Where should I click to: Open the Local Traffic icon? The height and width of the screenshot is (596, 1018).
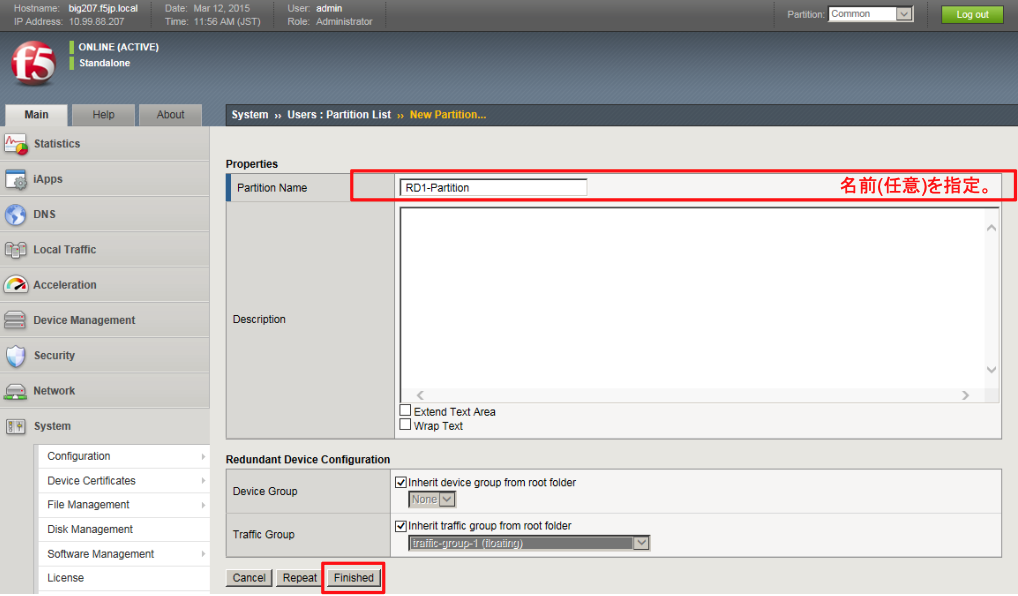[16, 249]
